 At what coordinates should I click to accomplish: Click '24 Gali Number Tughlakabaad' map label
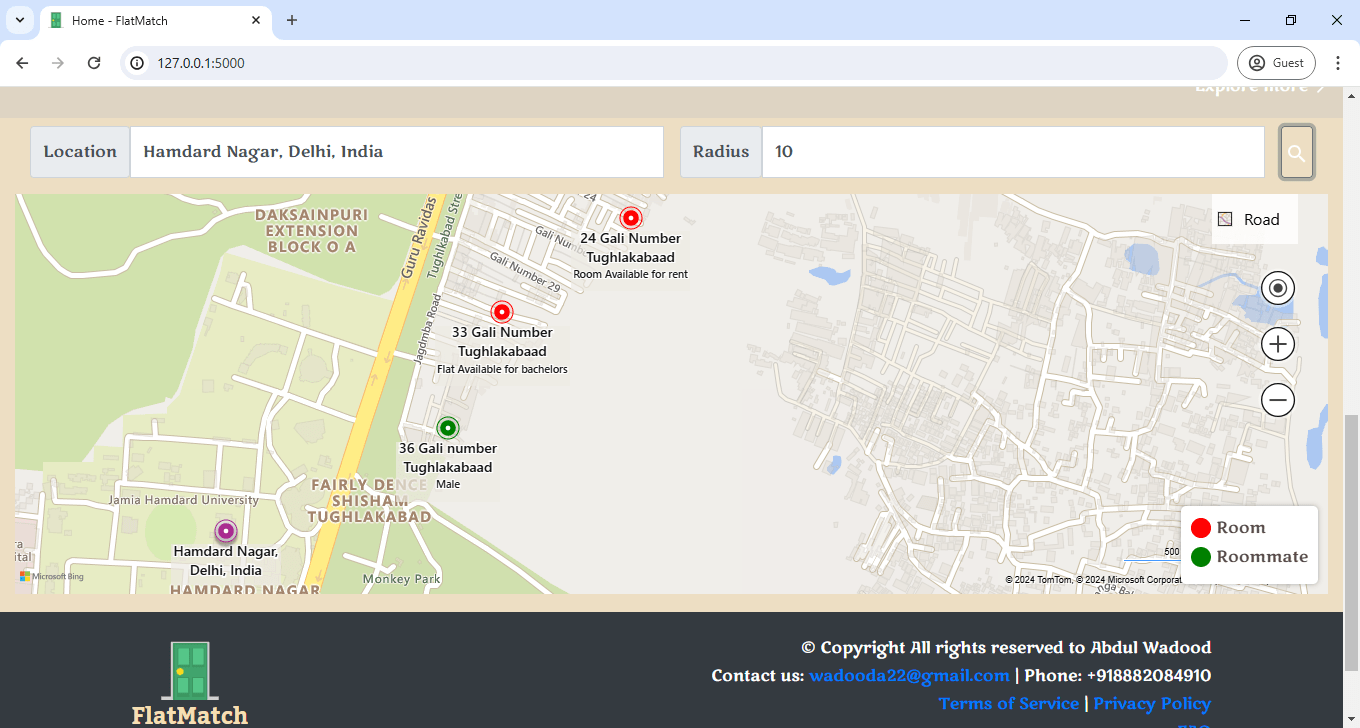click(x=631, y=248)
